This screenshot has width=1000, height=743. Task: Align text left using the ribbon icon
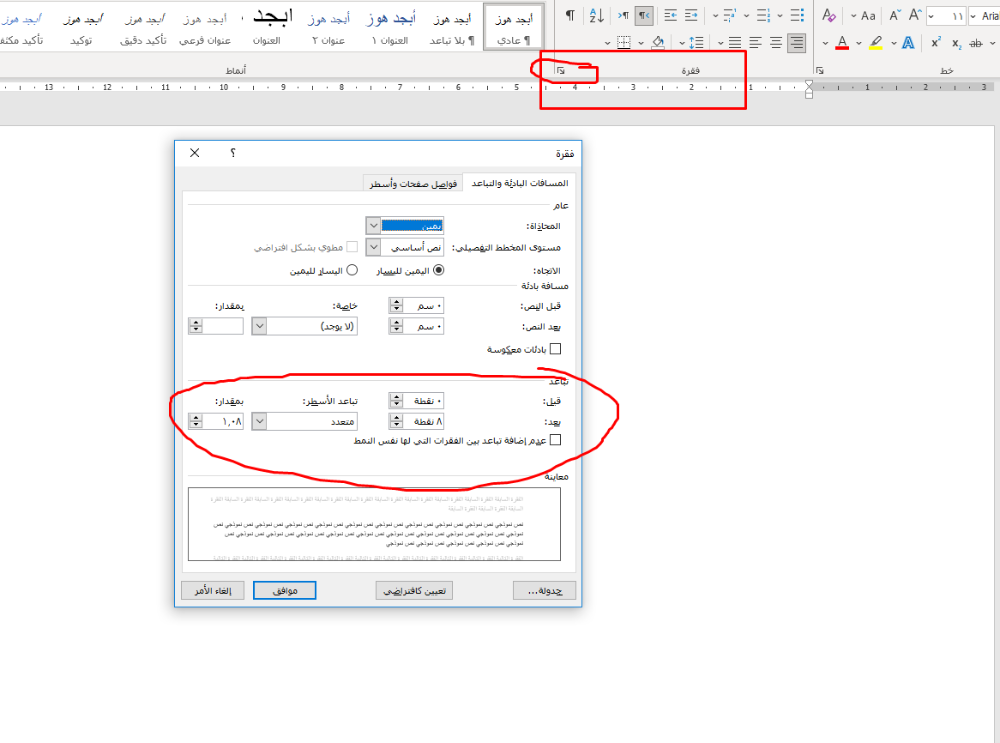(x=755, y=43)
